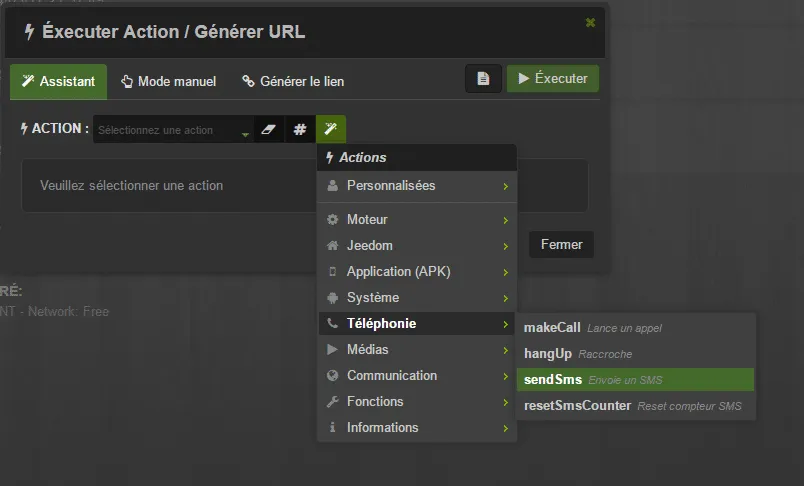Click the document icon button next to Exécuter
This screenshot has width=804, height=486.
click(483, 78)
